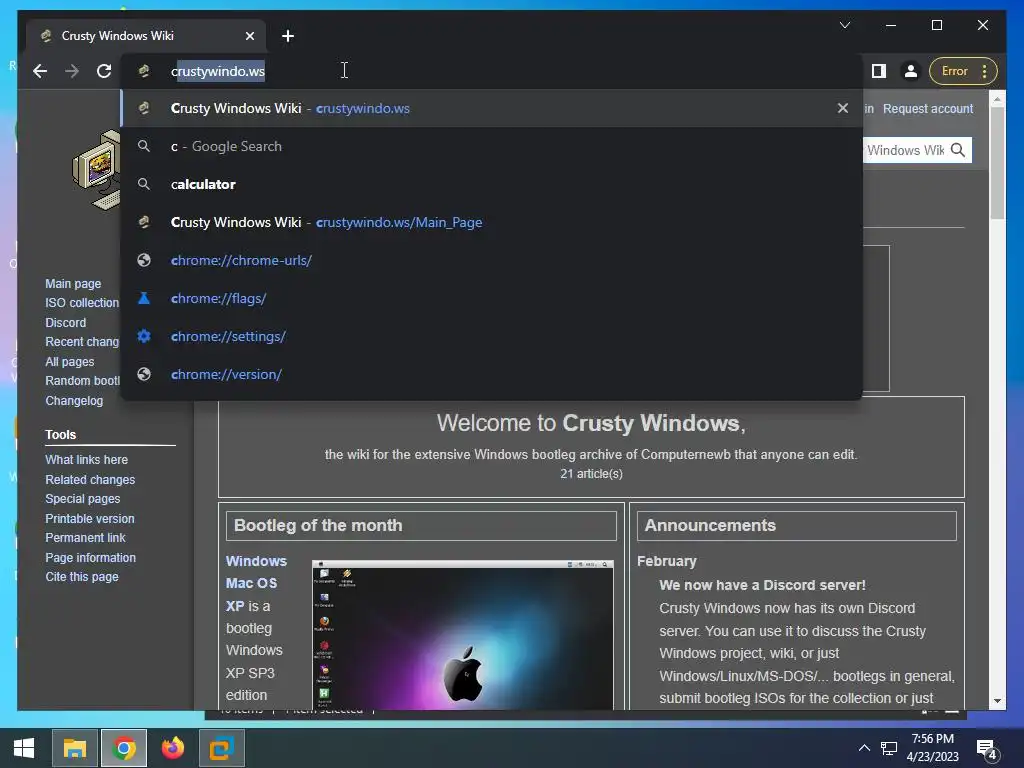
Task: Open File Explorer from the taskbar
Action: click(x=74, y=748)
